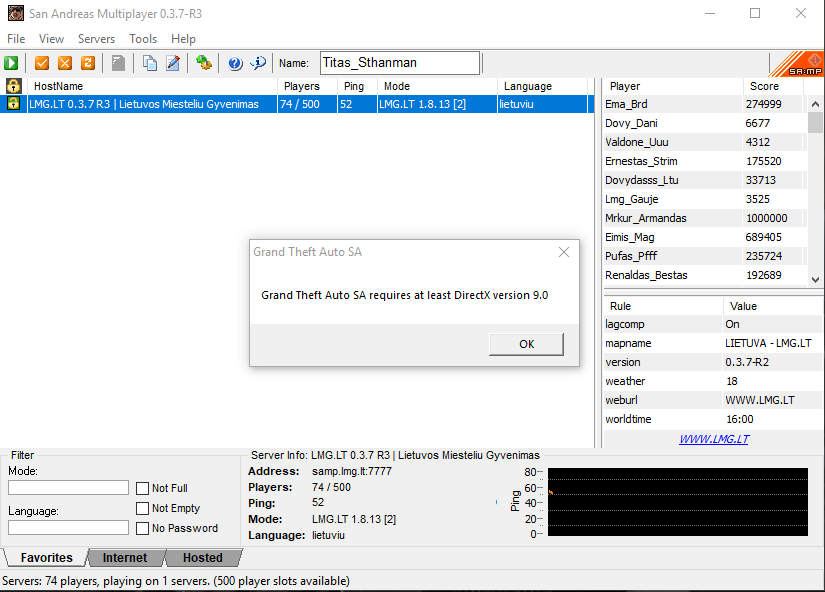825x592 pixels.
Task: Click the Rule column header
Action: [x=663, y=306]
